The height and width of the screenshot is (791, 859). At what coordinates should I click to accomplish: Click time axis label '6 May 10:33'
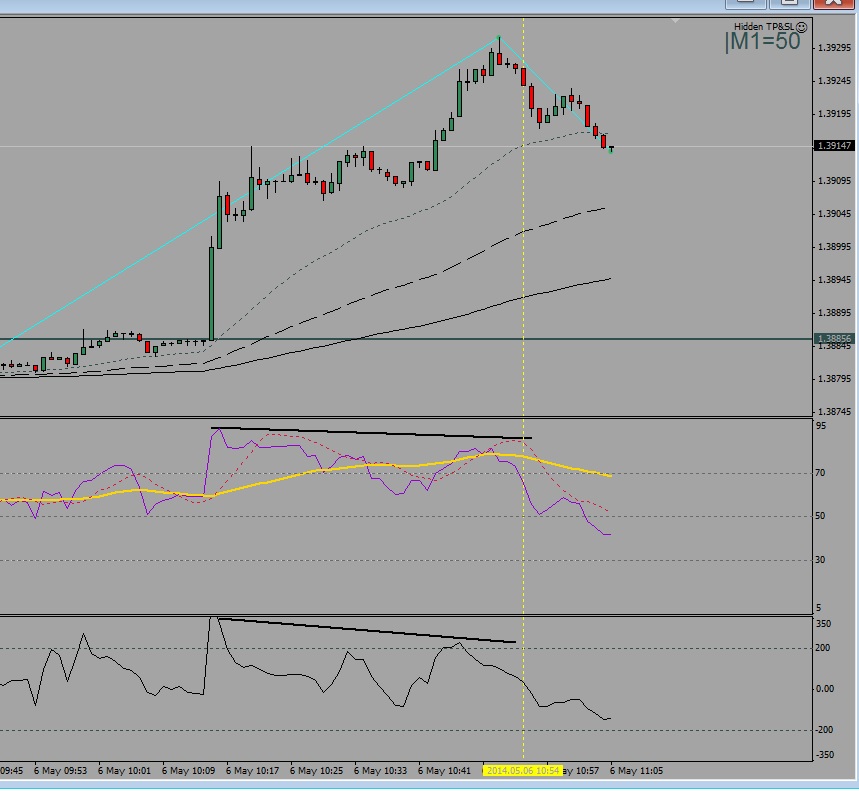381,771
